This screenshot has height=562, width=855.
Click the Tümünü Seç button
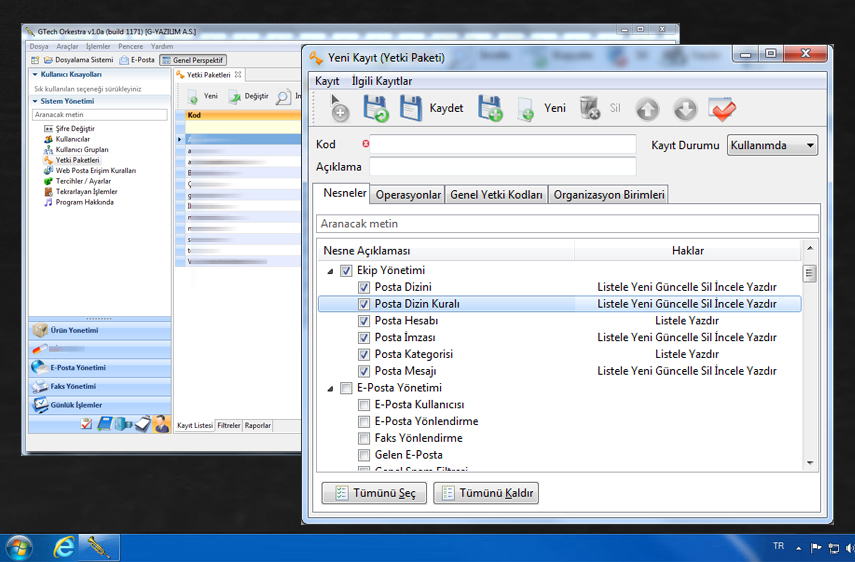374,493
